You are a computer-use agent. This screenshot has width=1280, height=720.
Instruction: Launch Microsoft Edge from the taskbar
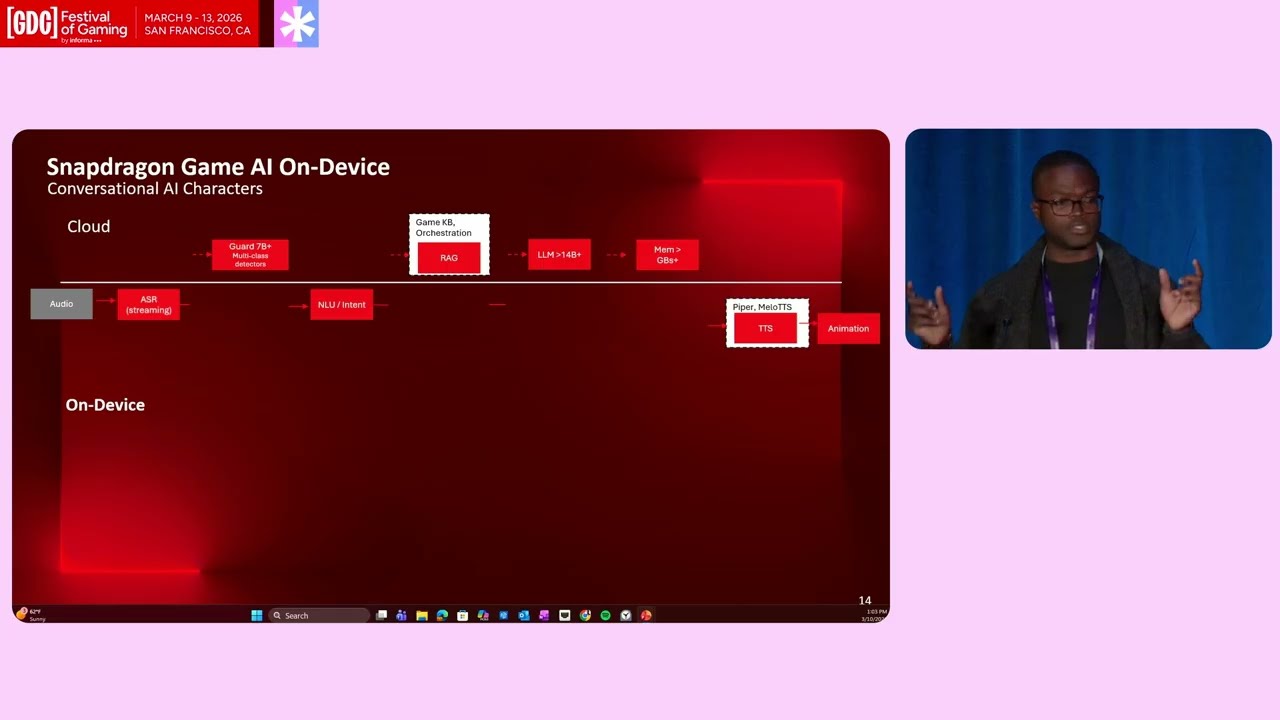(x=442, y=615)
